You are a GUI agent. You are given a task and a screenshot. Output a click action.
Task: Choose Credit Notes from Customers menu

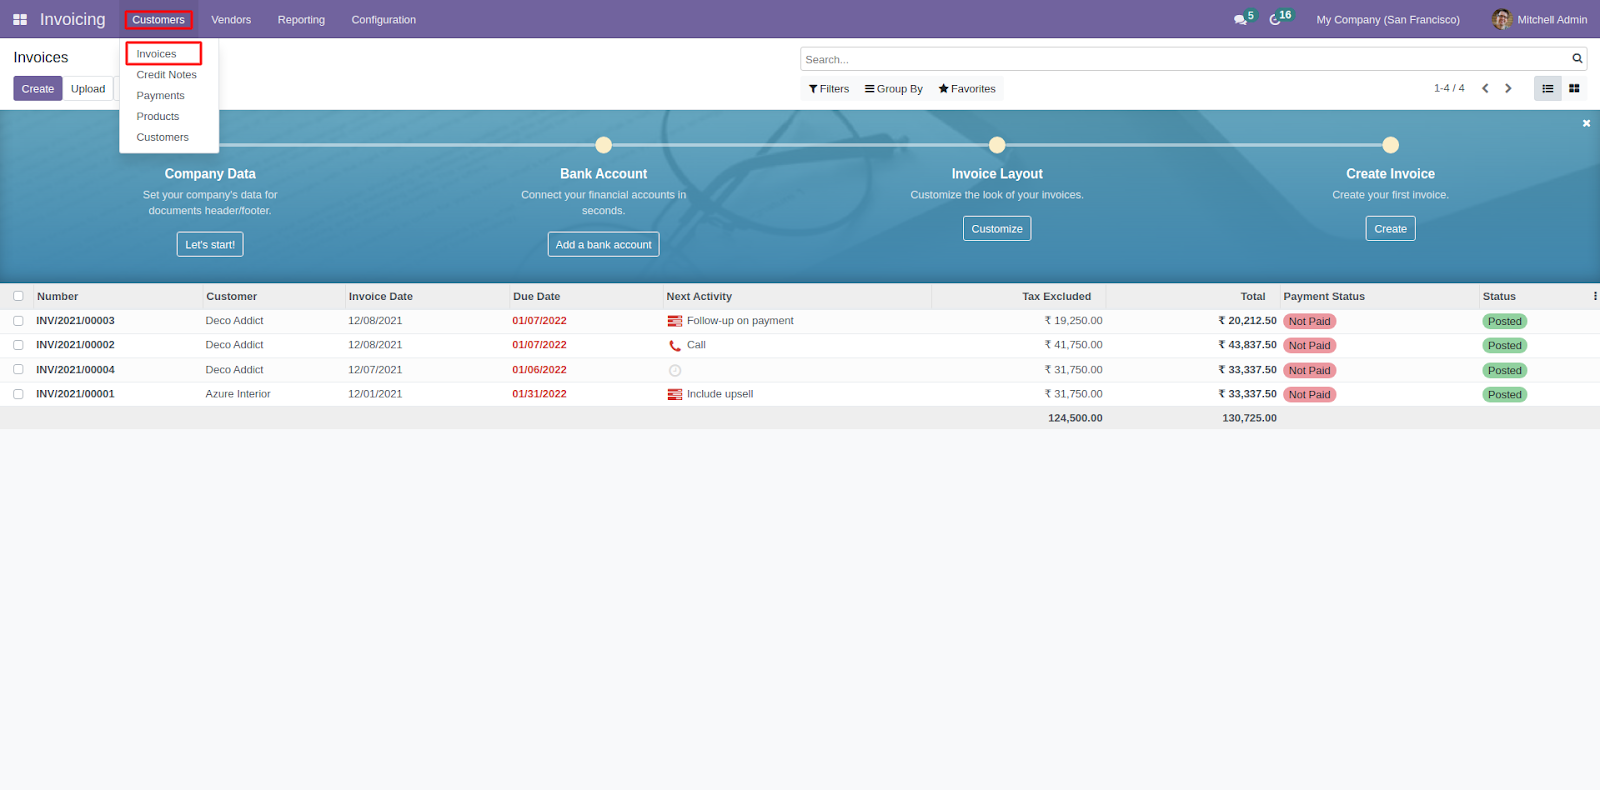pos(167,75)
